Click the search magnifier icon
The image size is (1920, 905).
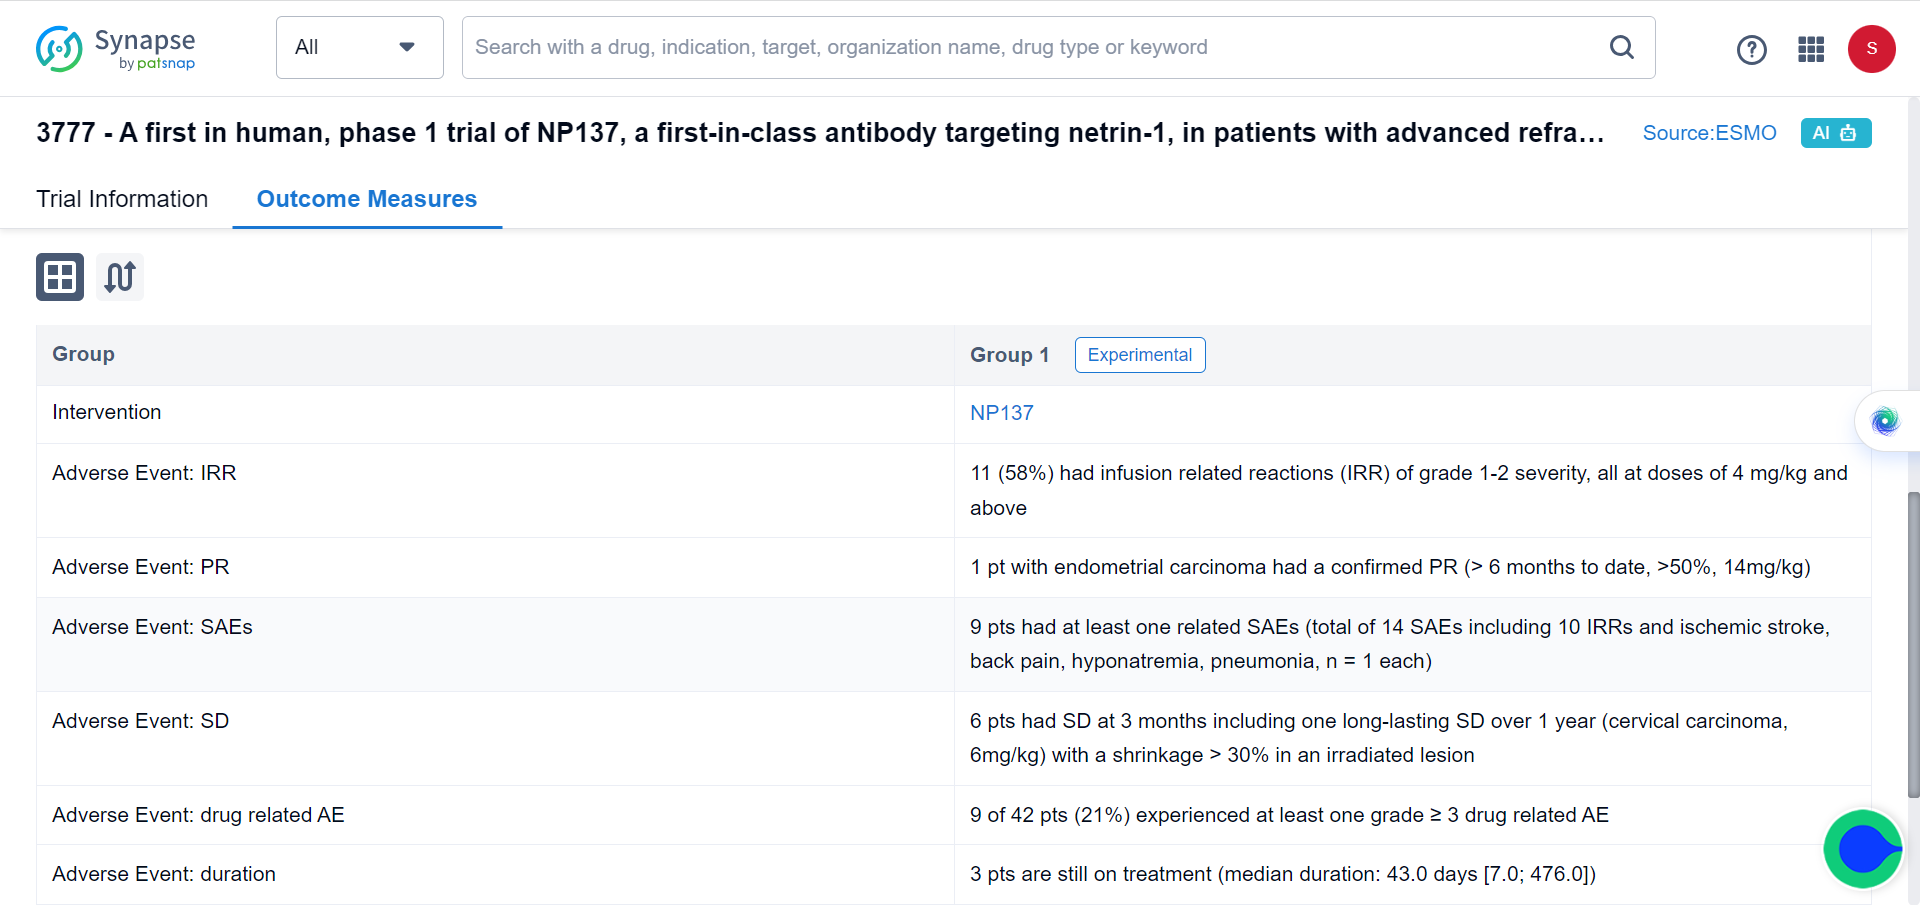tap(1621, 47)
